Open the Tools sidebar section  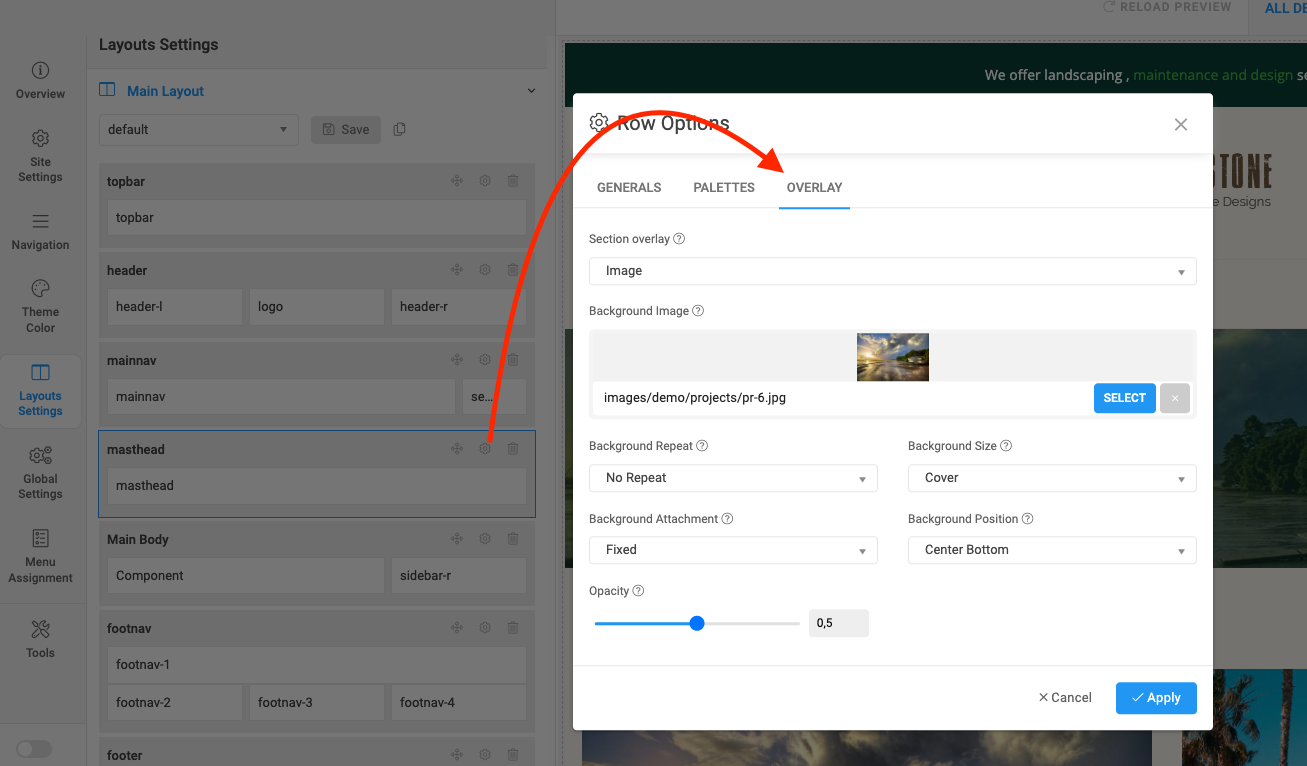40,639
